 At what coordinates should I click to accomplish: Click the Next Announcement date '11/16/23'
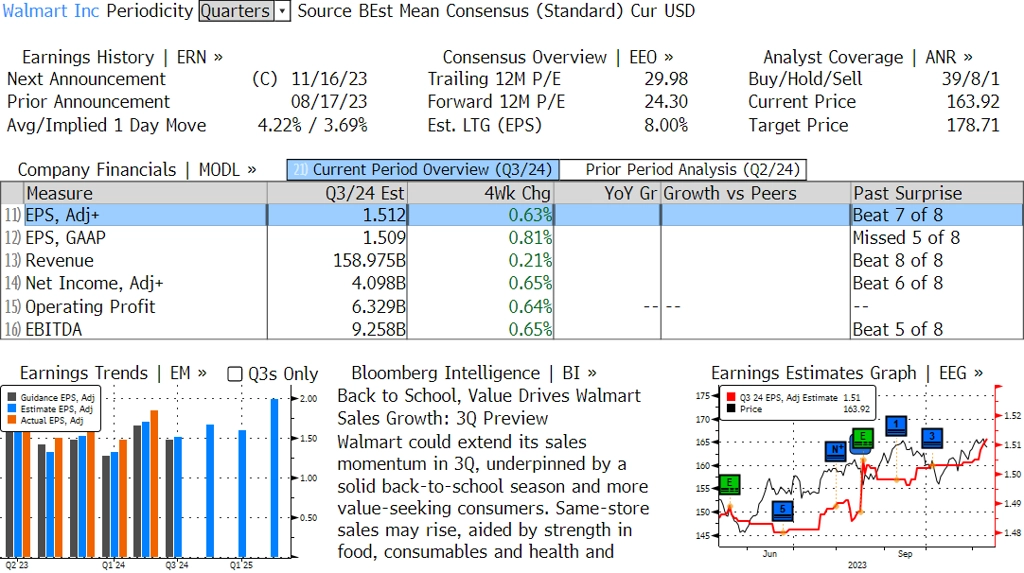pyautogui.click(x=329, y=79)
